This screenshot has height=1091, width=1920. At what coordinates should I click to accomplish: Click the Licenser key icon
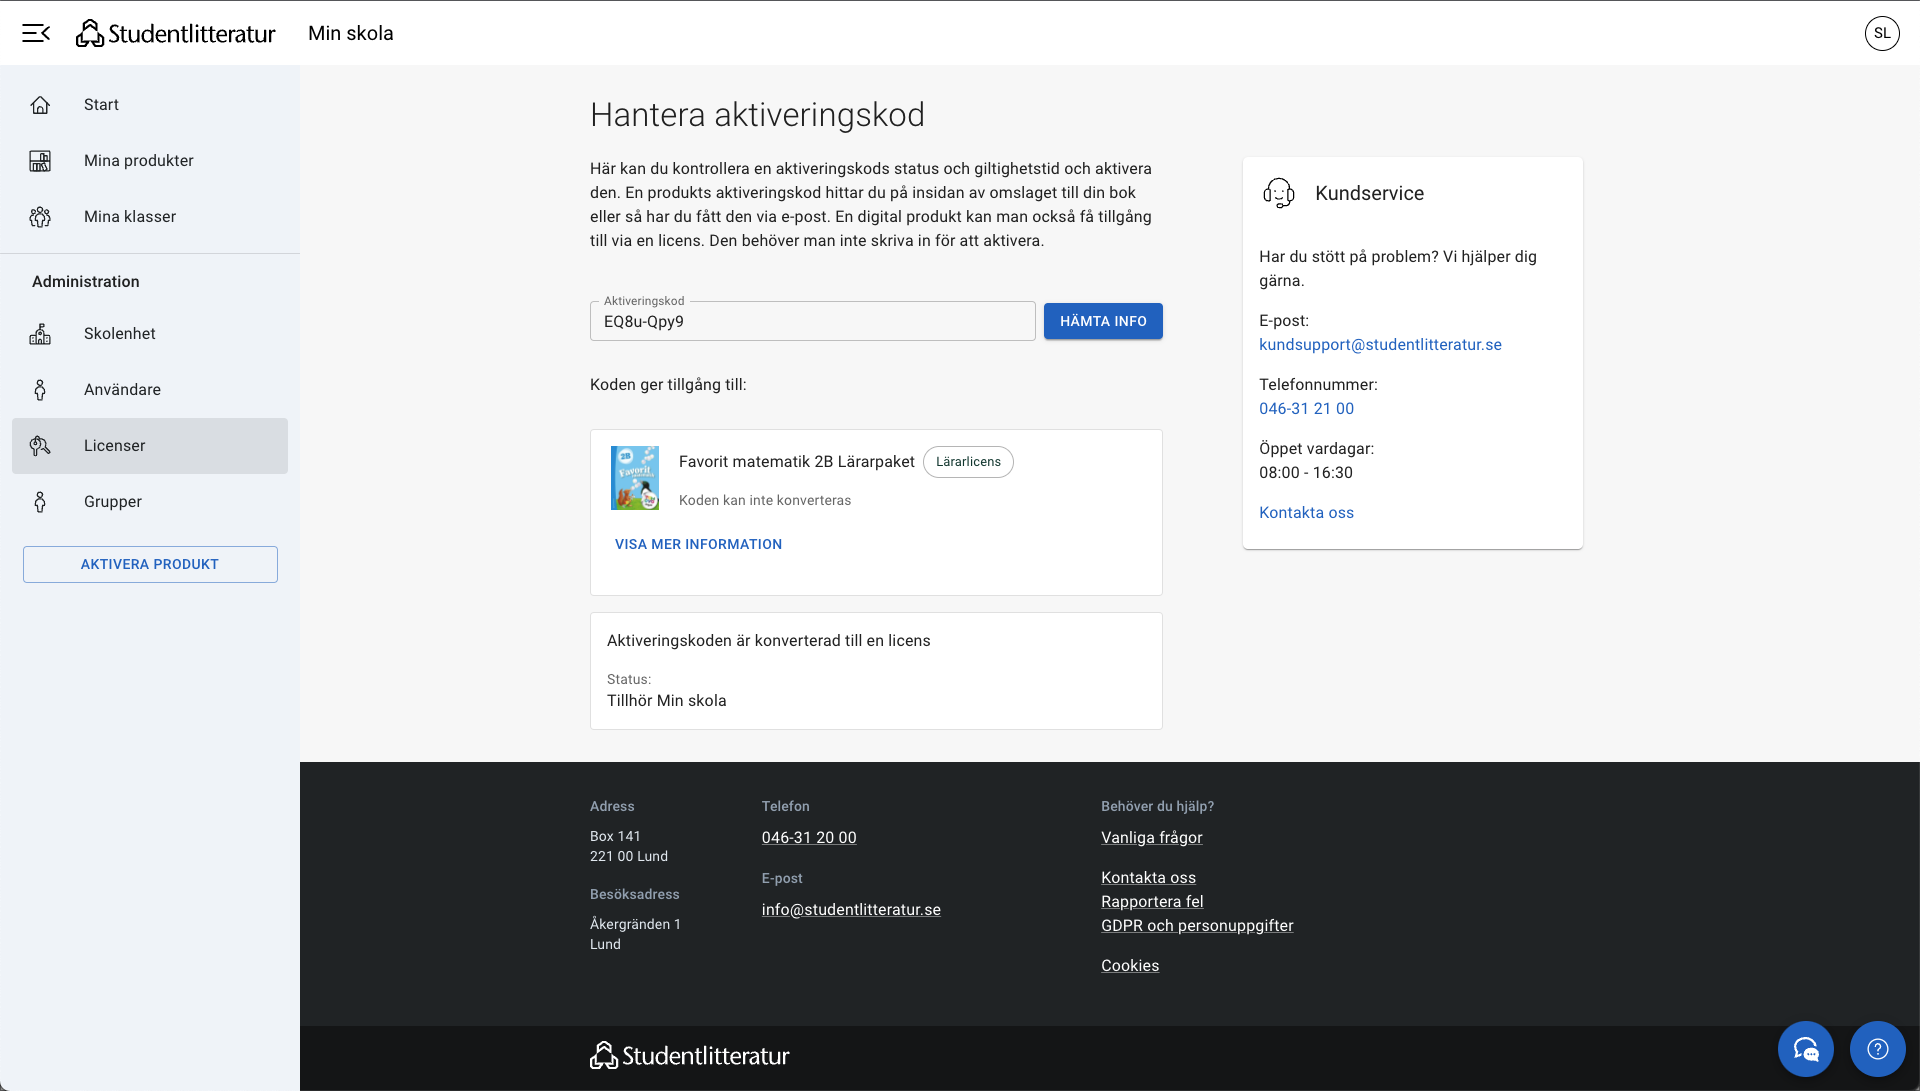point(40,446)
